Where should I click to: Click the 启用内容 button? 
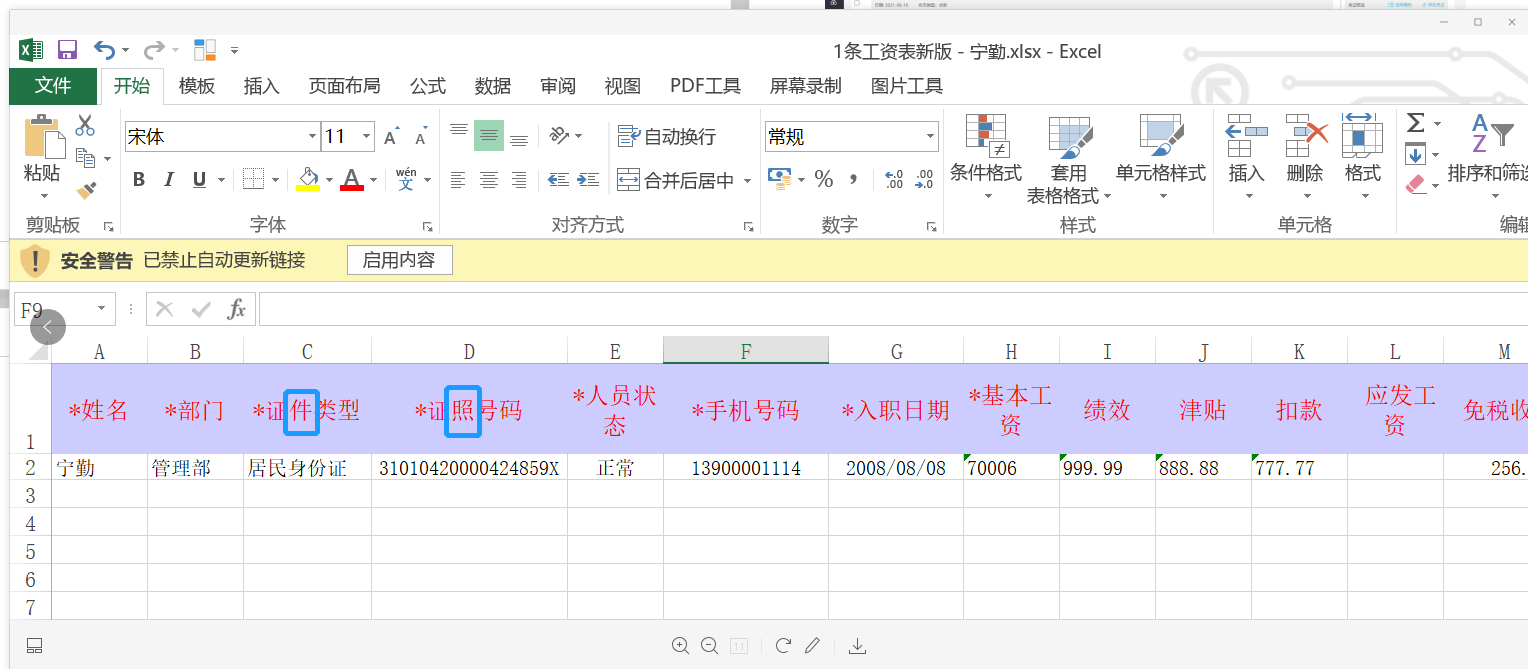tap(400, 260)
